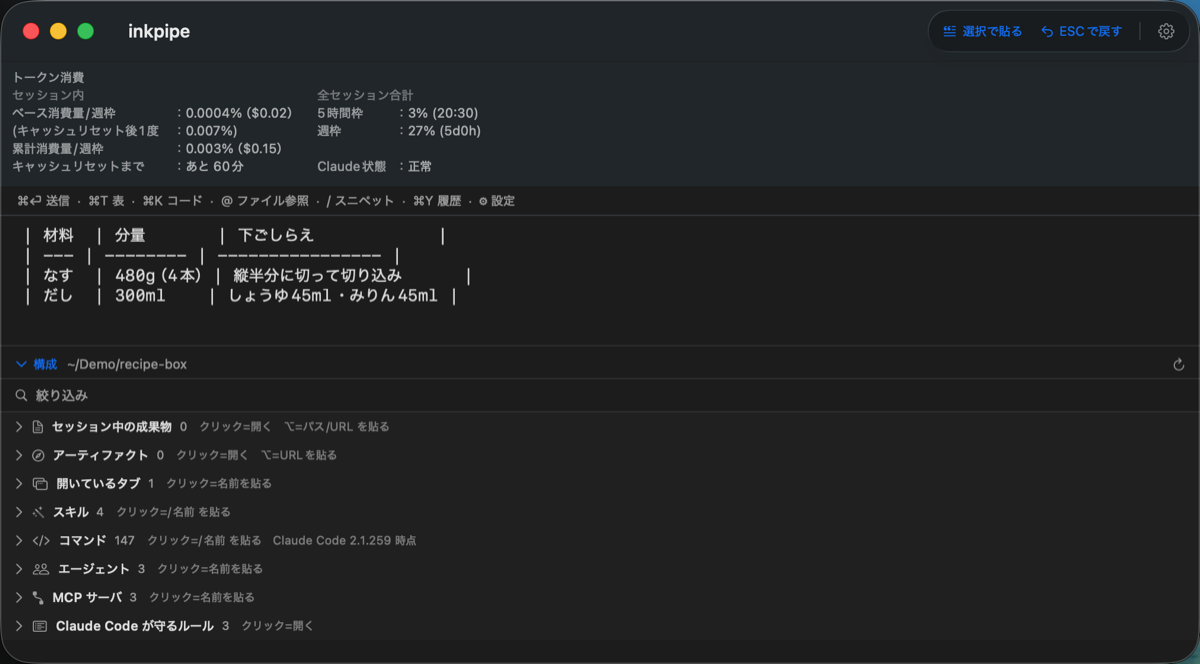The width and height of the screenshot is (1200, 664).
Task: Click the トークン消費 heading
Action: [x=48, y=77]
